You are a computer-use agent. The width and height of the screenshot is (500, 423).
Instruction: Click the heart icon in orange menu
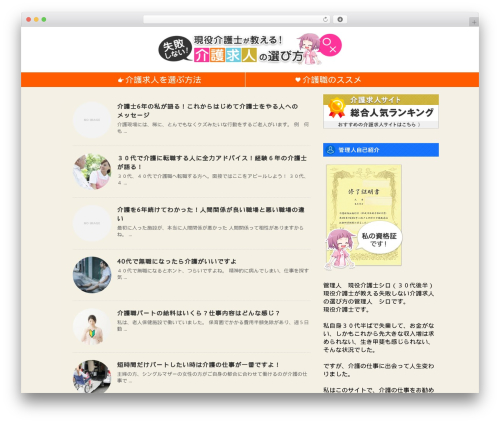tap(298, 80)
